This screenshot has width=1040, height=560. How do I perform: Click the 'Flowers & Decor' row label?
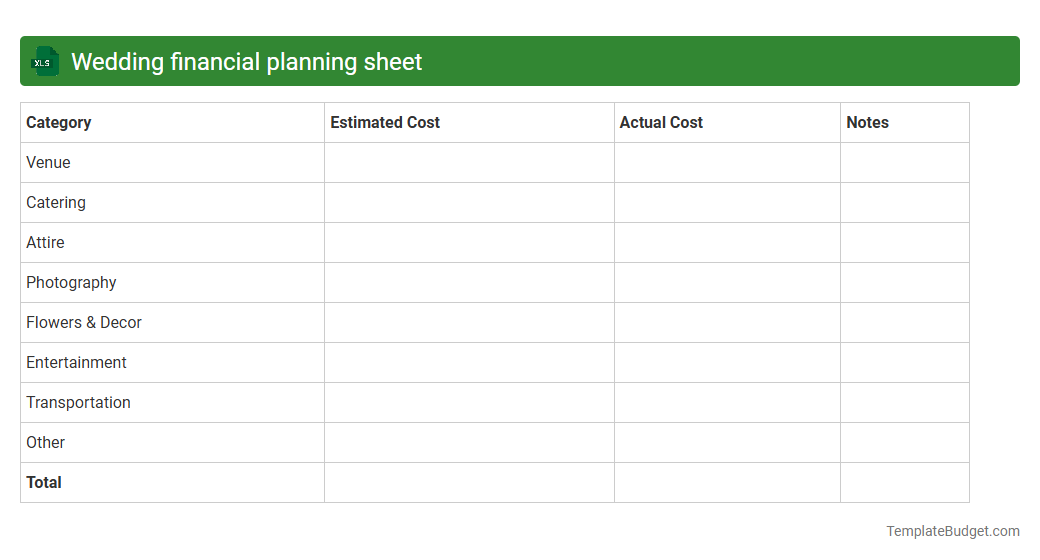click(84, 322)
